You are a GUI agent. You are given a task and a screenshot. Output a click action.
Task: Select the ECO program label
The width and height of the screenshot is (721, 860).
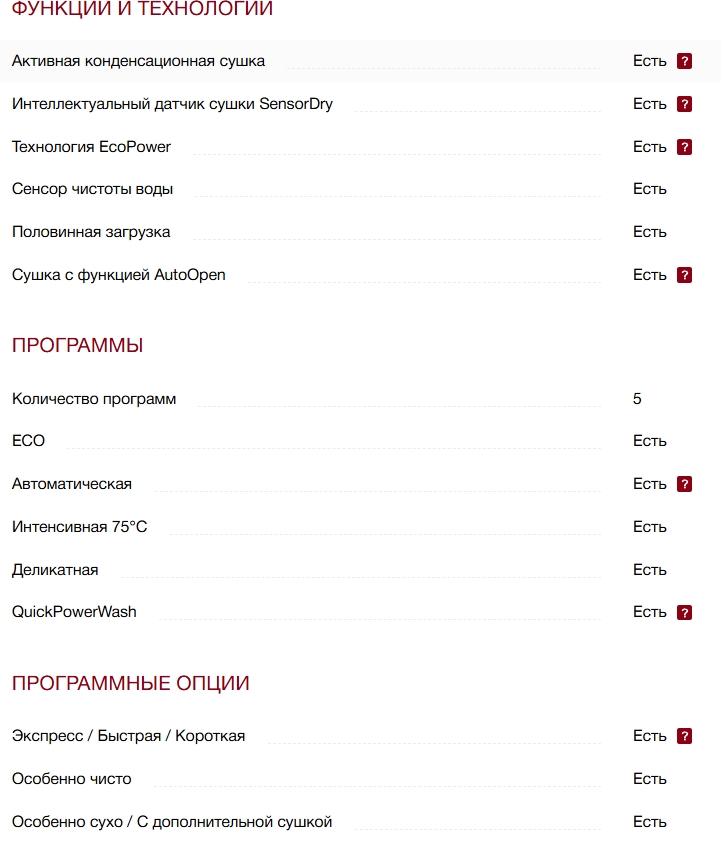28,441
